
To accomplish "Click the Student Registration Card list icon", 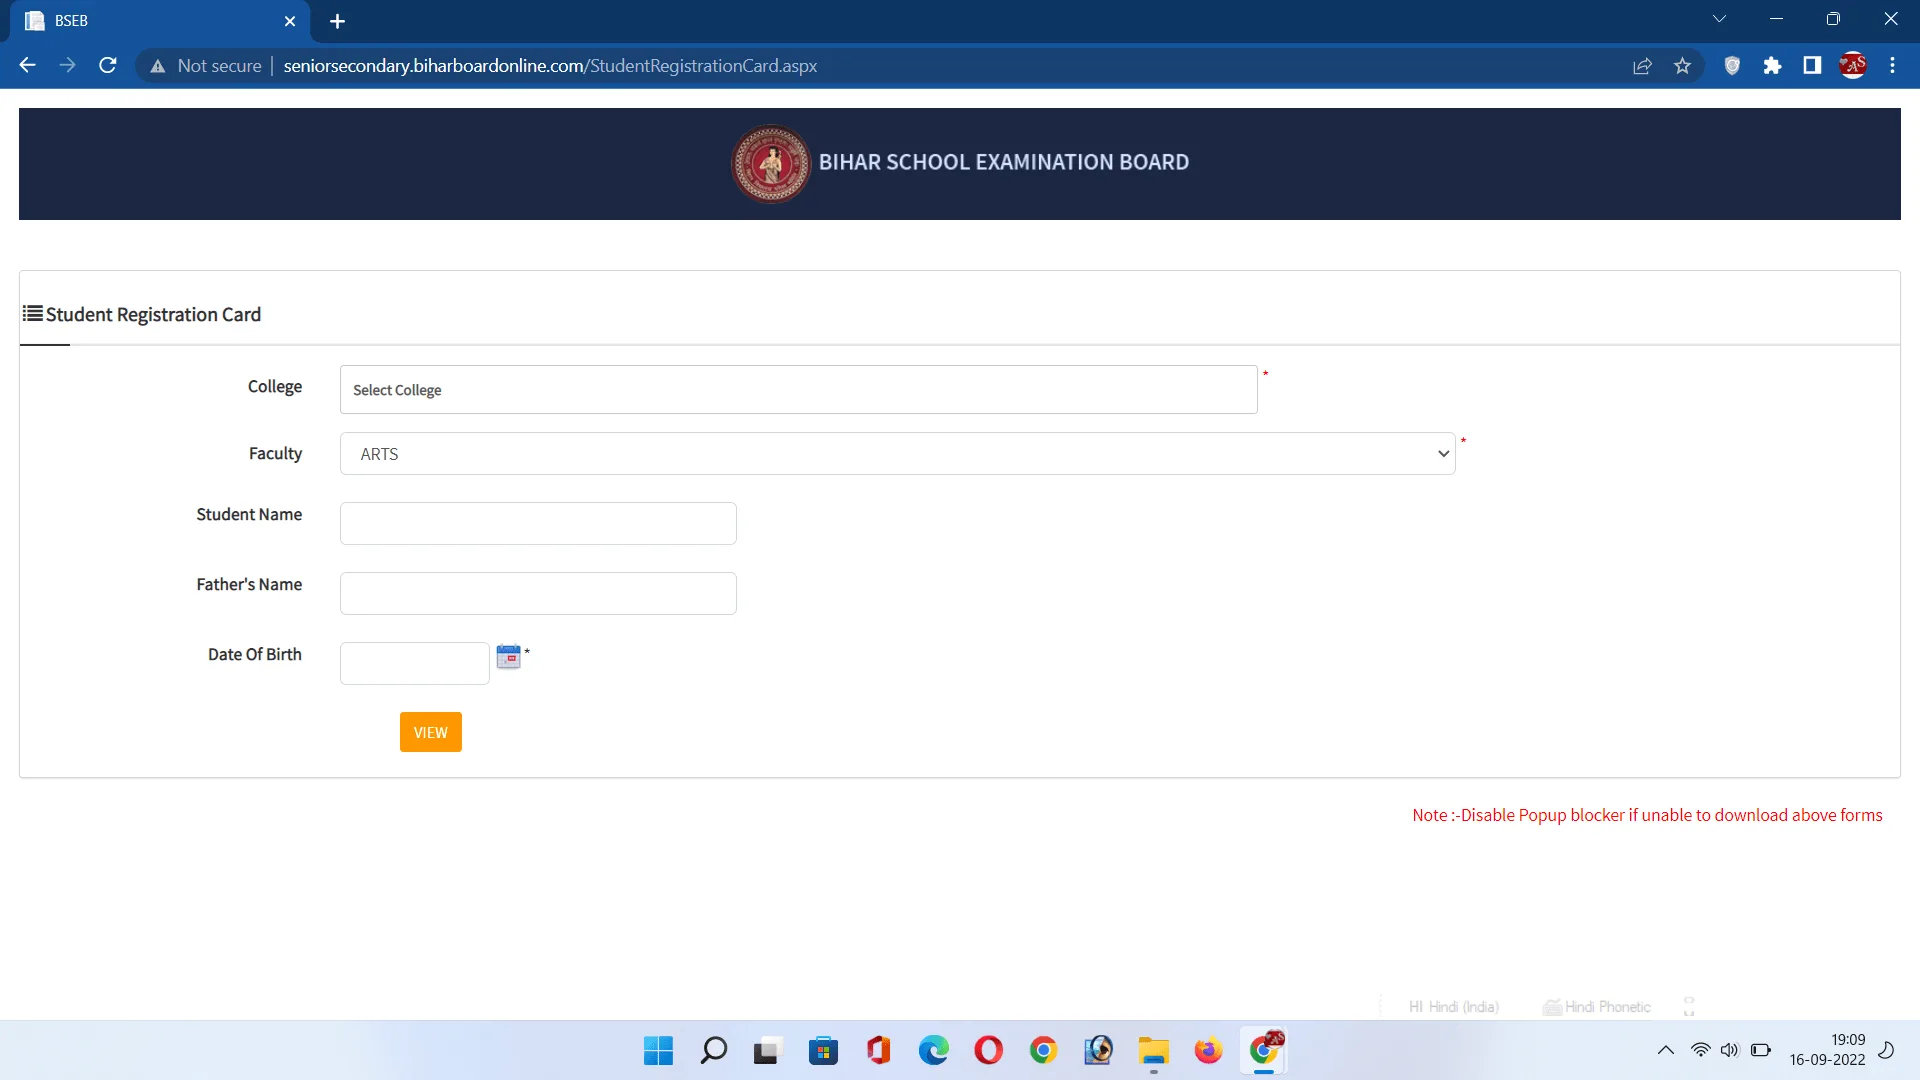I will point(33,314).
